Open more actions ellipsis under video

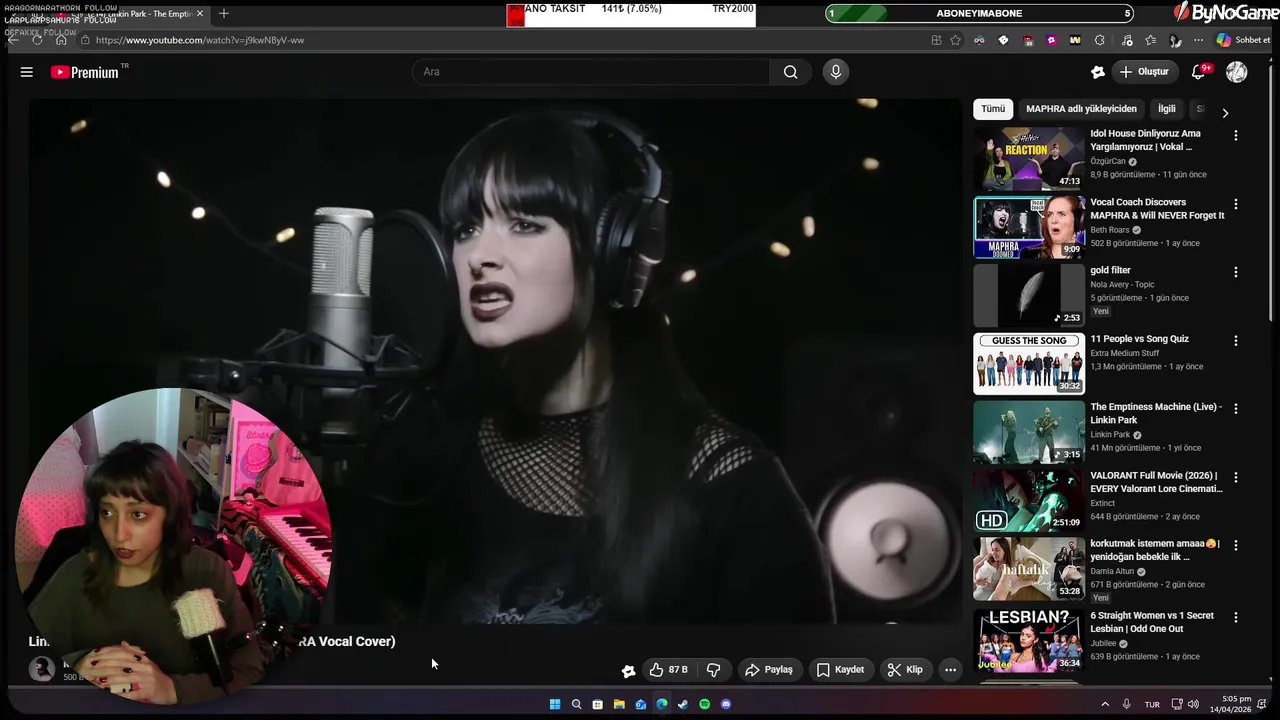[x=951, y=670]
